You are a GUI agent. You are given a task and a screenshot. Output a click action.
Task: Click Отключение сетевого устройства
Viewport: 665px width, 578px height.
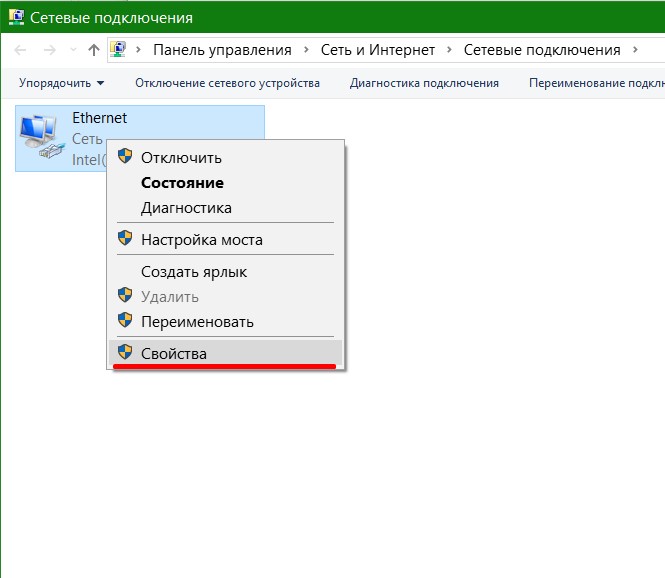(227, 83)
